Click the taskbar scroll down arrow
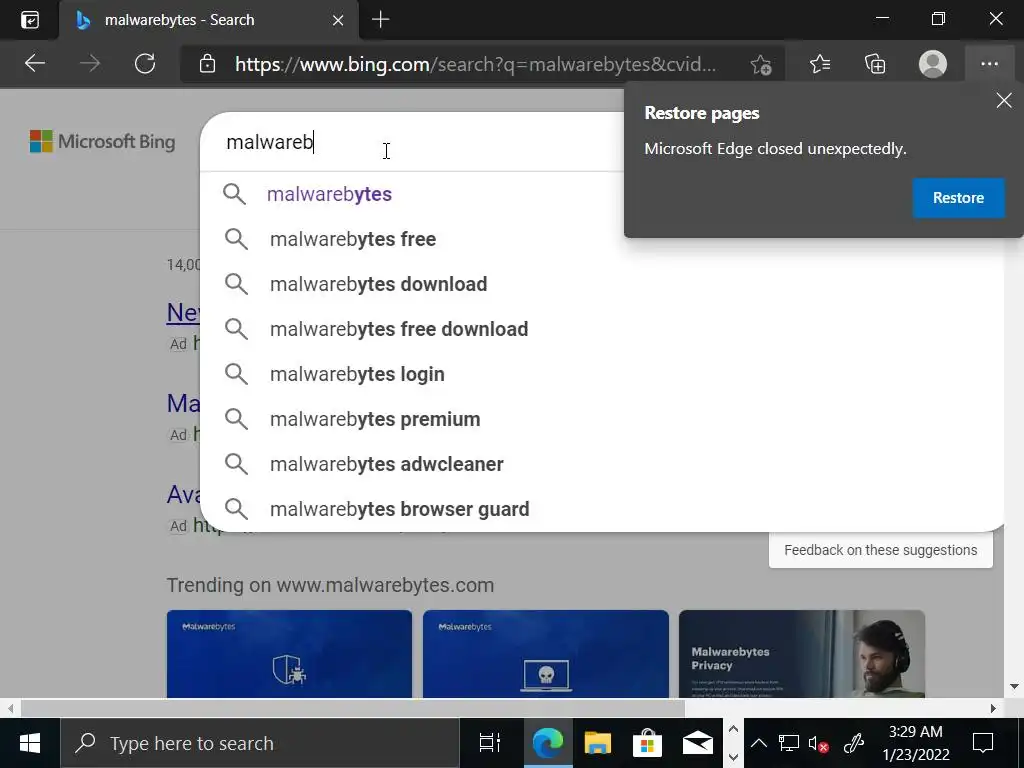 pos(733,757)
